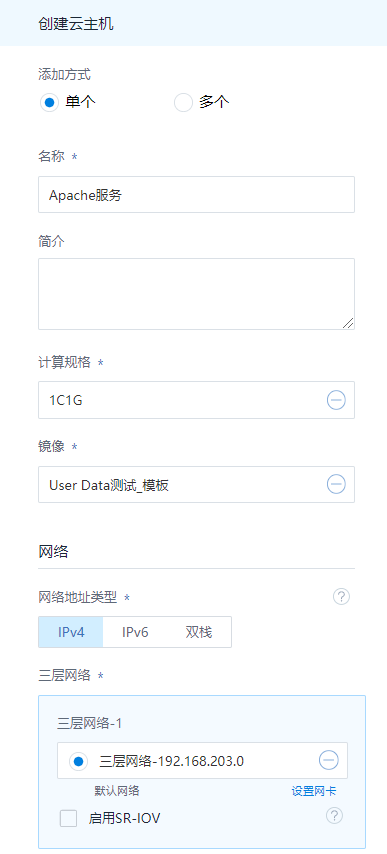Select the 单个 add mode radio
Viewport: 387px width, 854px height.
click(x=49, y=102)
